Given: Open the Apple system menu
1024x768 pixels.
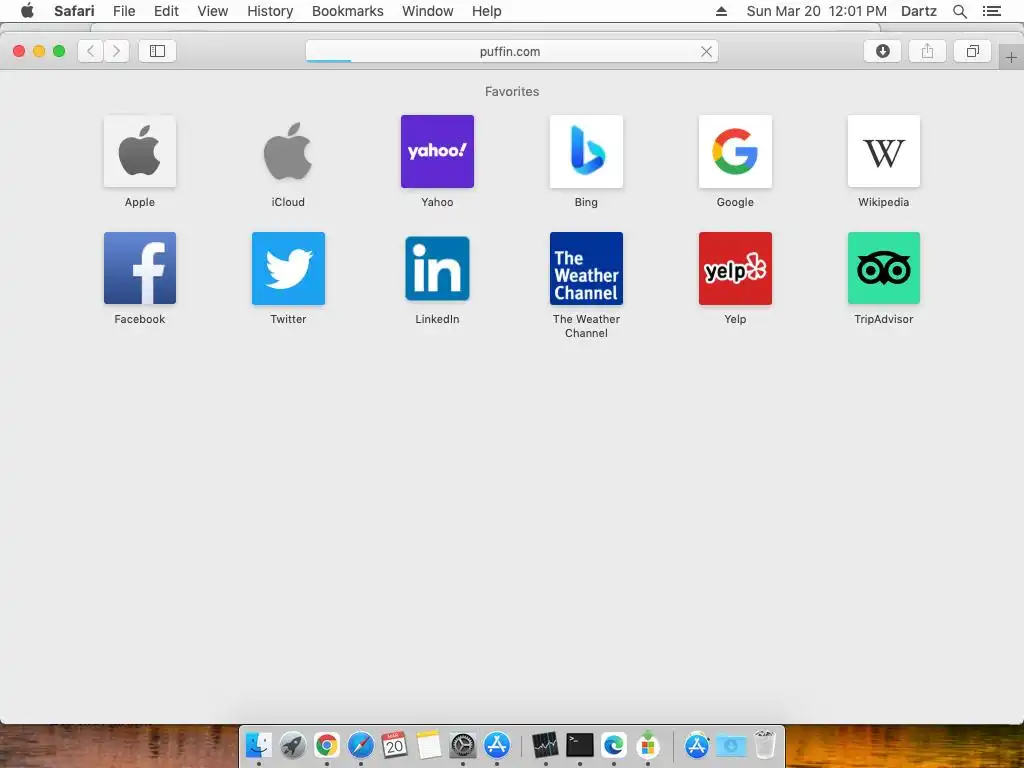Looking at the screenshot, I should point(27,10).
